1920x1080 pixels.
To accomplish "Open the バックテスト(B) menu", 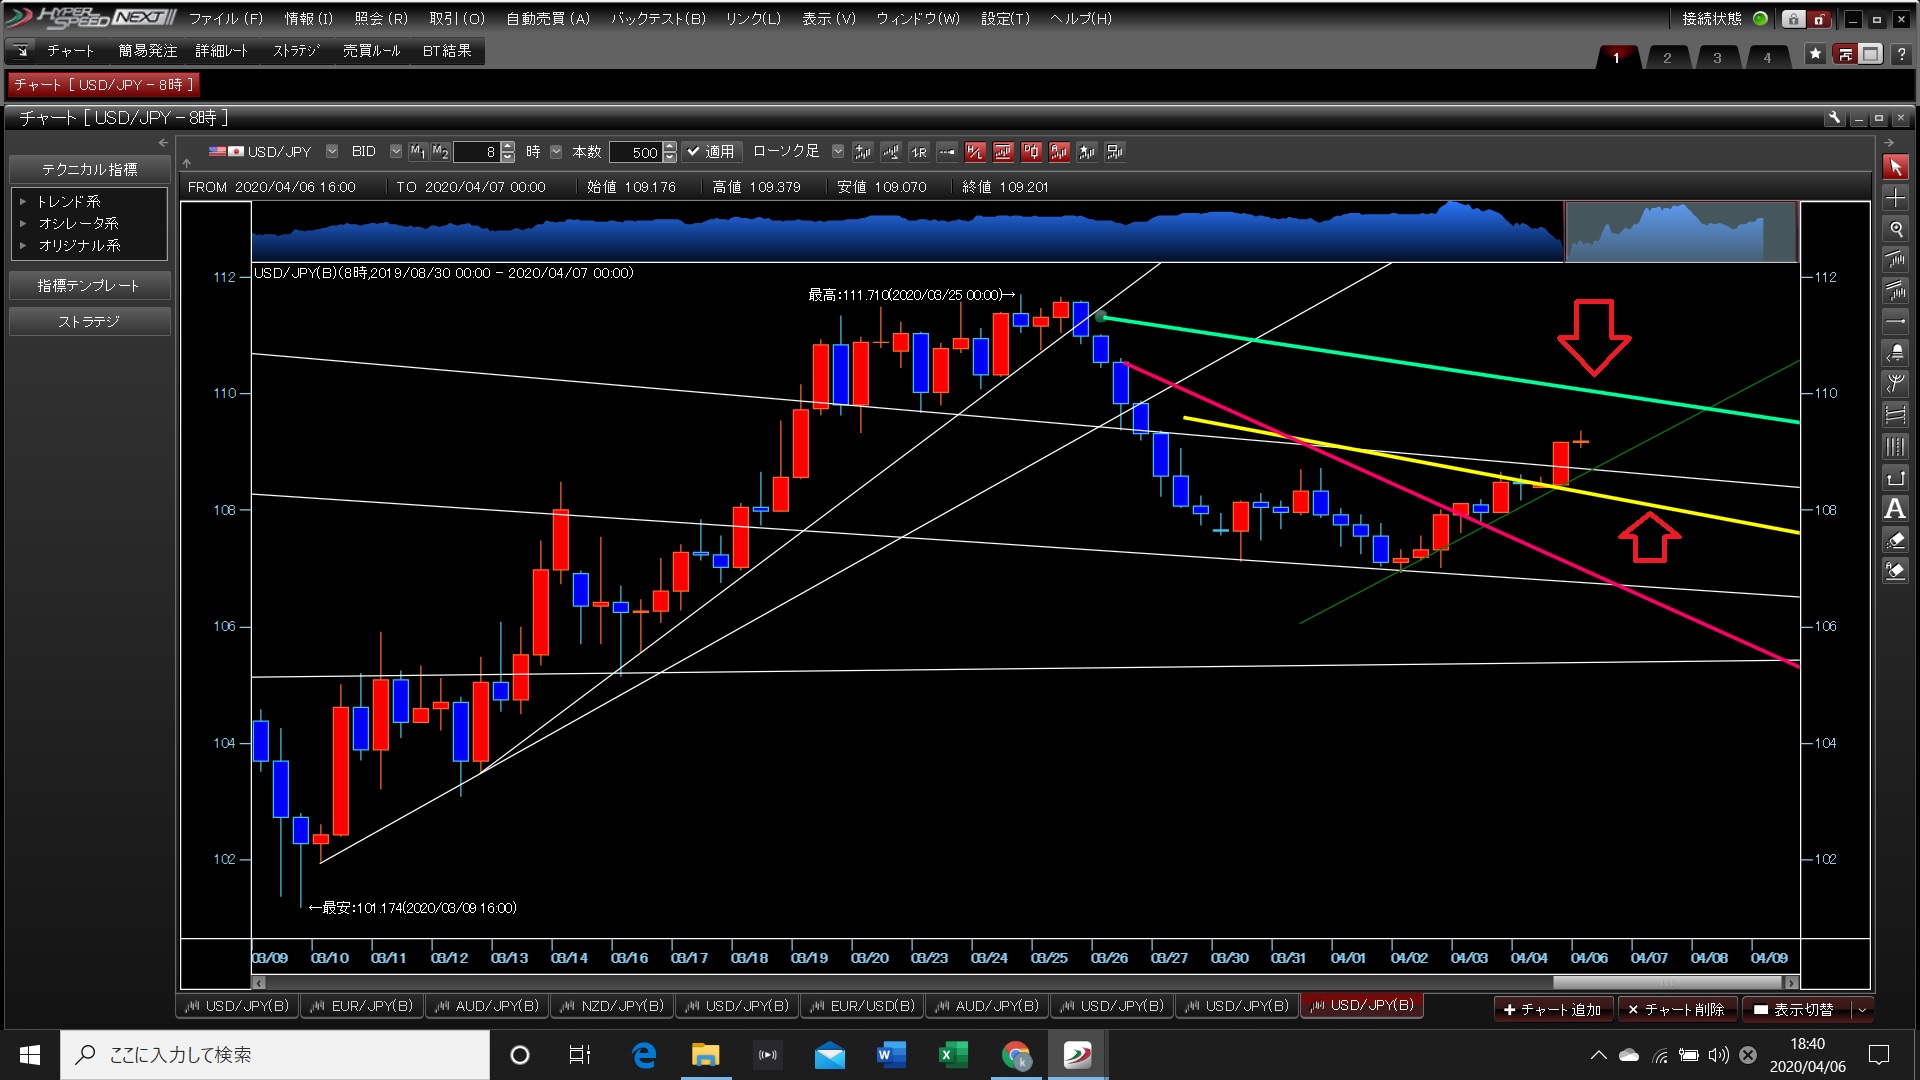I will tap(658, 18).
